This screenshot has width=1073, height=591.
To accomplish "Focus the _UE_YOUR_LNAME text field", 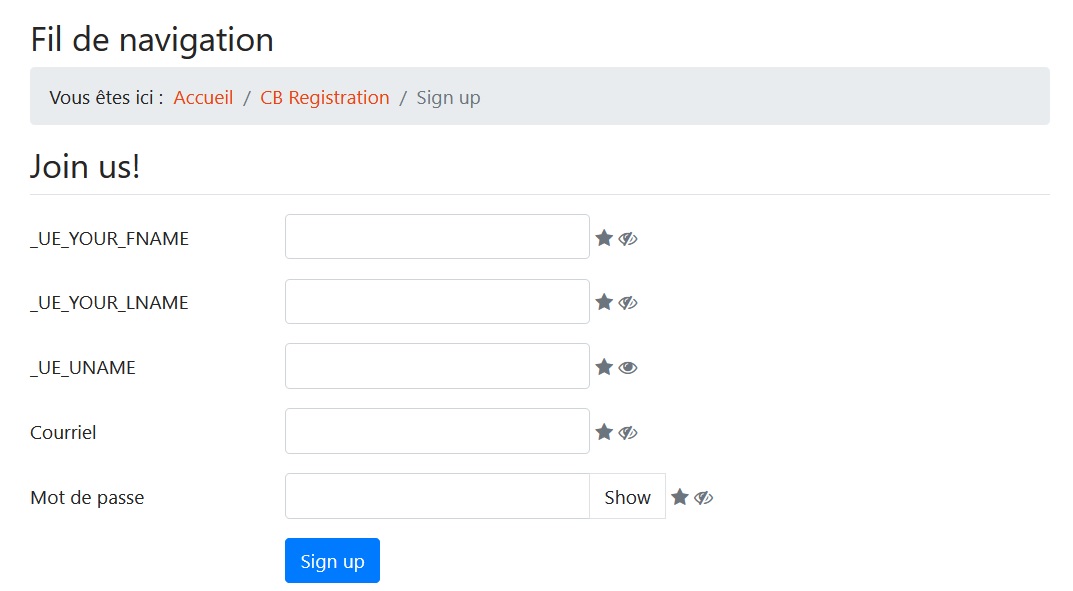I will pos(437,302).
